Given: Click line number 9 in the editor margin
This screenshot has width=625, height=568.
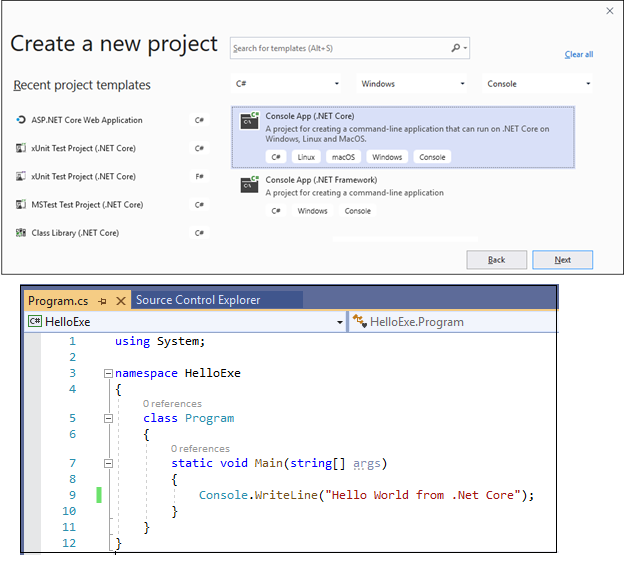Looking at the screenshot, I should pyautogui.click(x=72, y=495).
